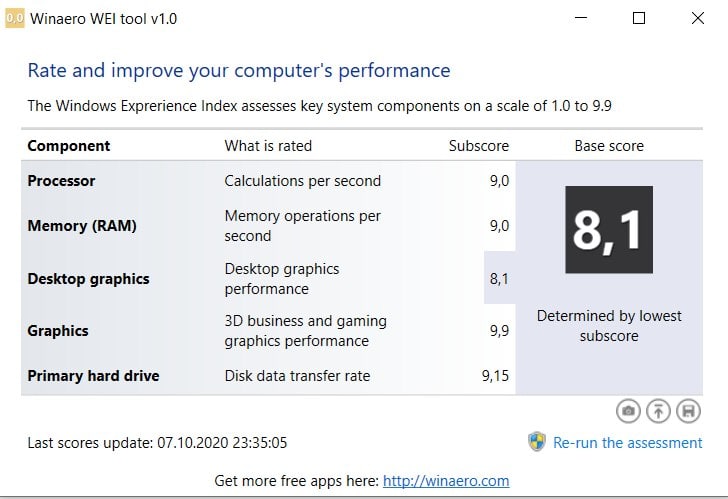The height and width of the screenshot is (499, 728).
Task: Select the Graphics component row
Action: pyautogui.click(x=268, y=331)
